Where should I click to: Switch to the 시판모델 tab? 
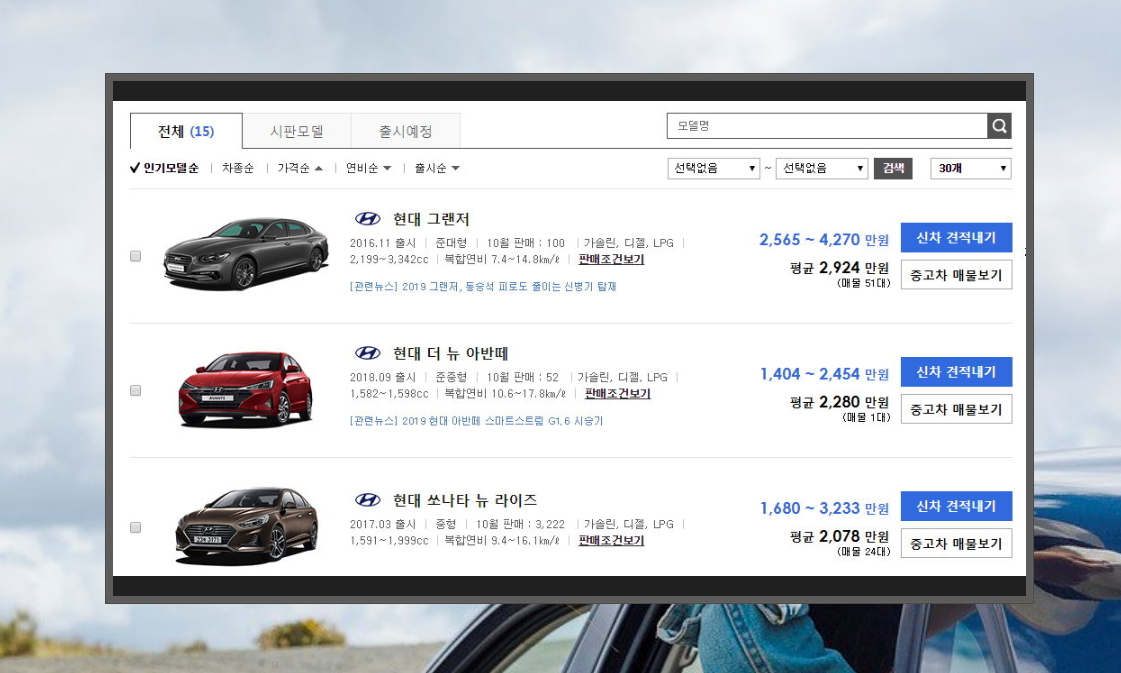[297, 131]
